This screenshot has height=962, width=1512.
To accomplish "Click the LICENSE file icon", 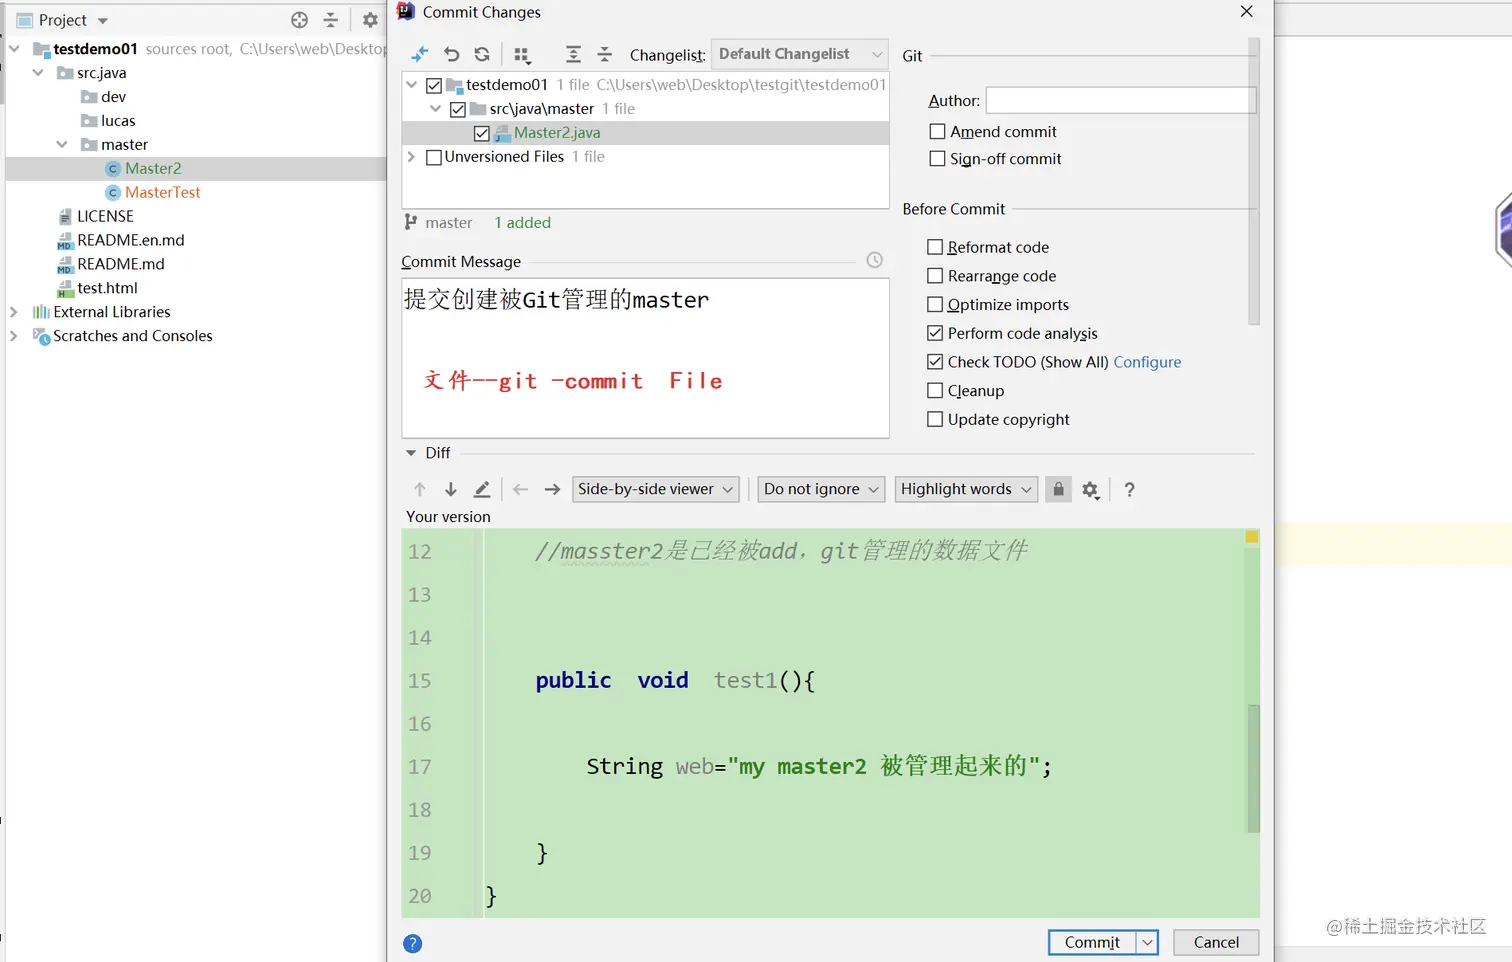I will [x=65, y=216].
